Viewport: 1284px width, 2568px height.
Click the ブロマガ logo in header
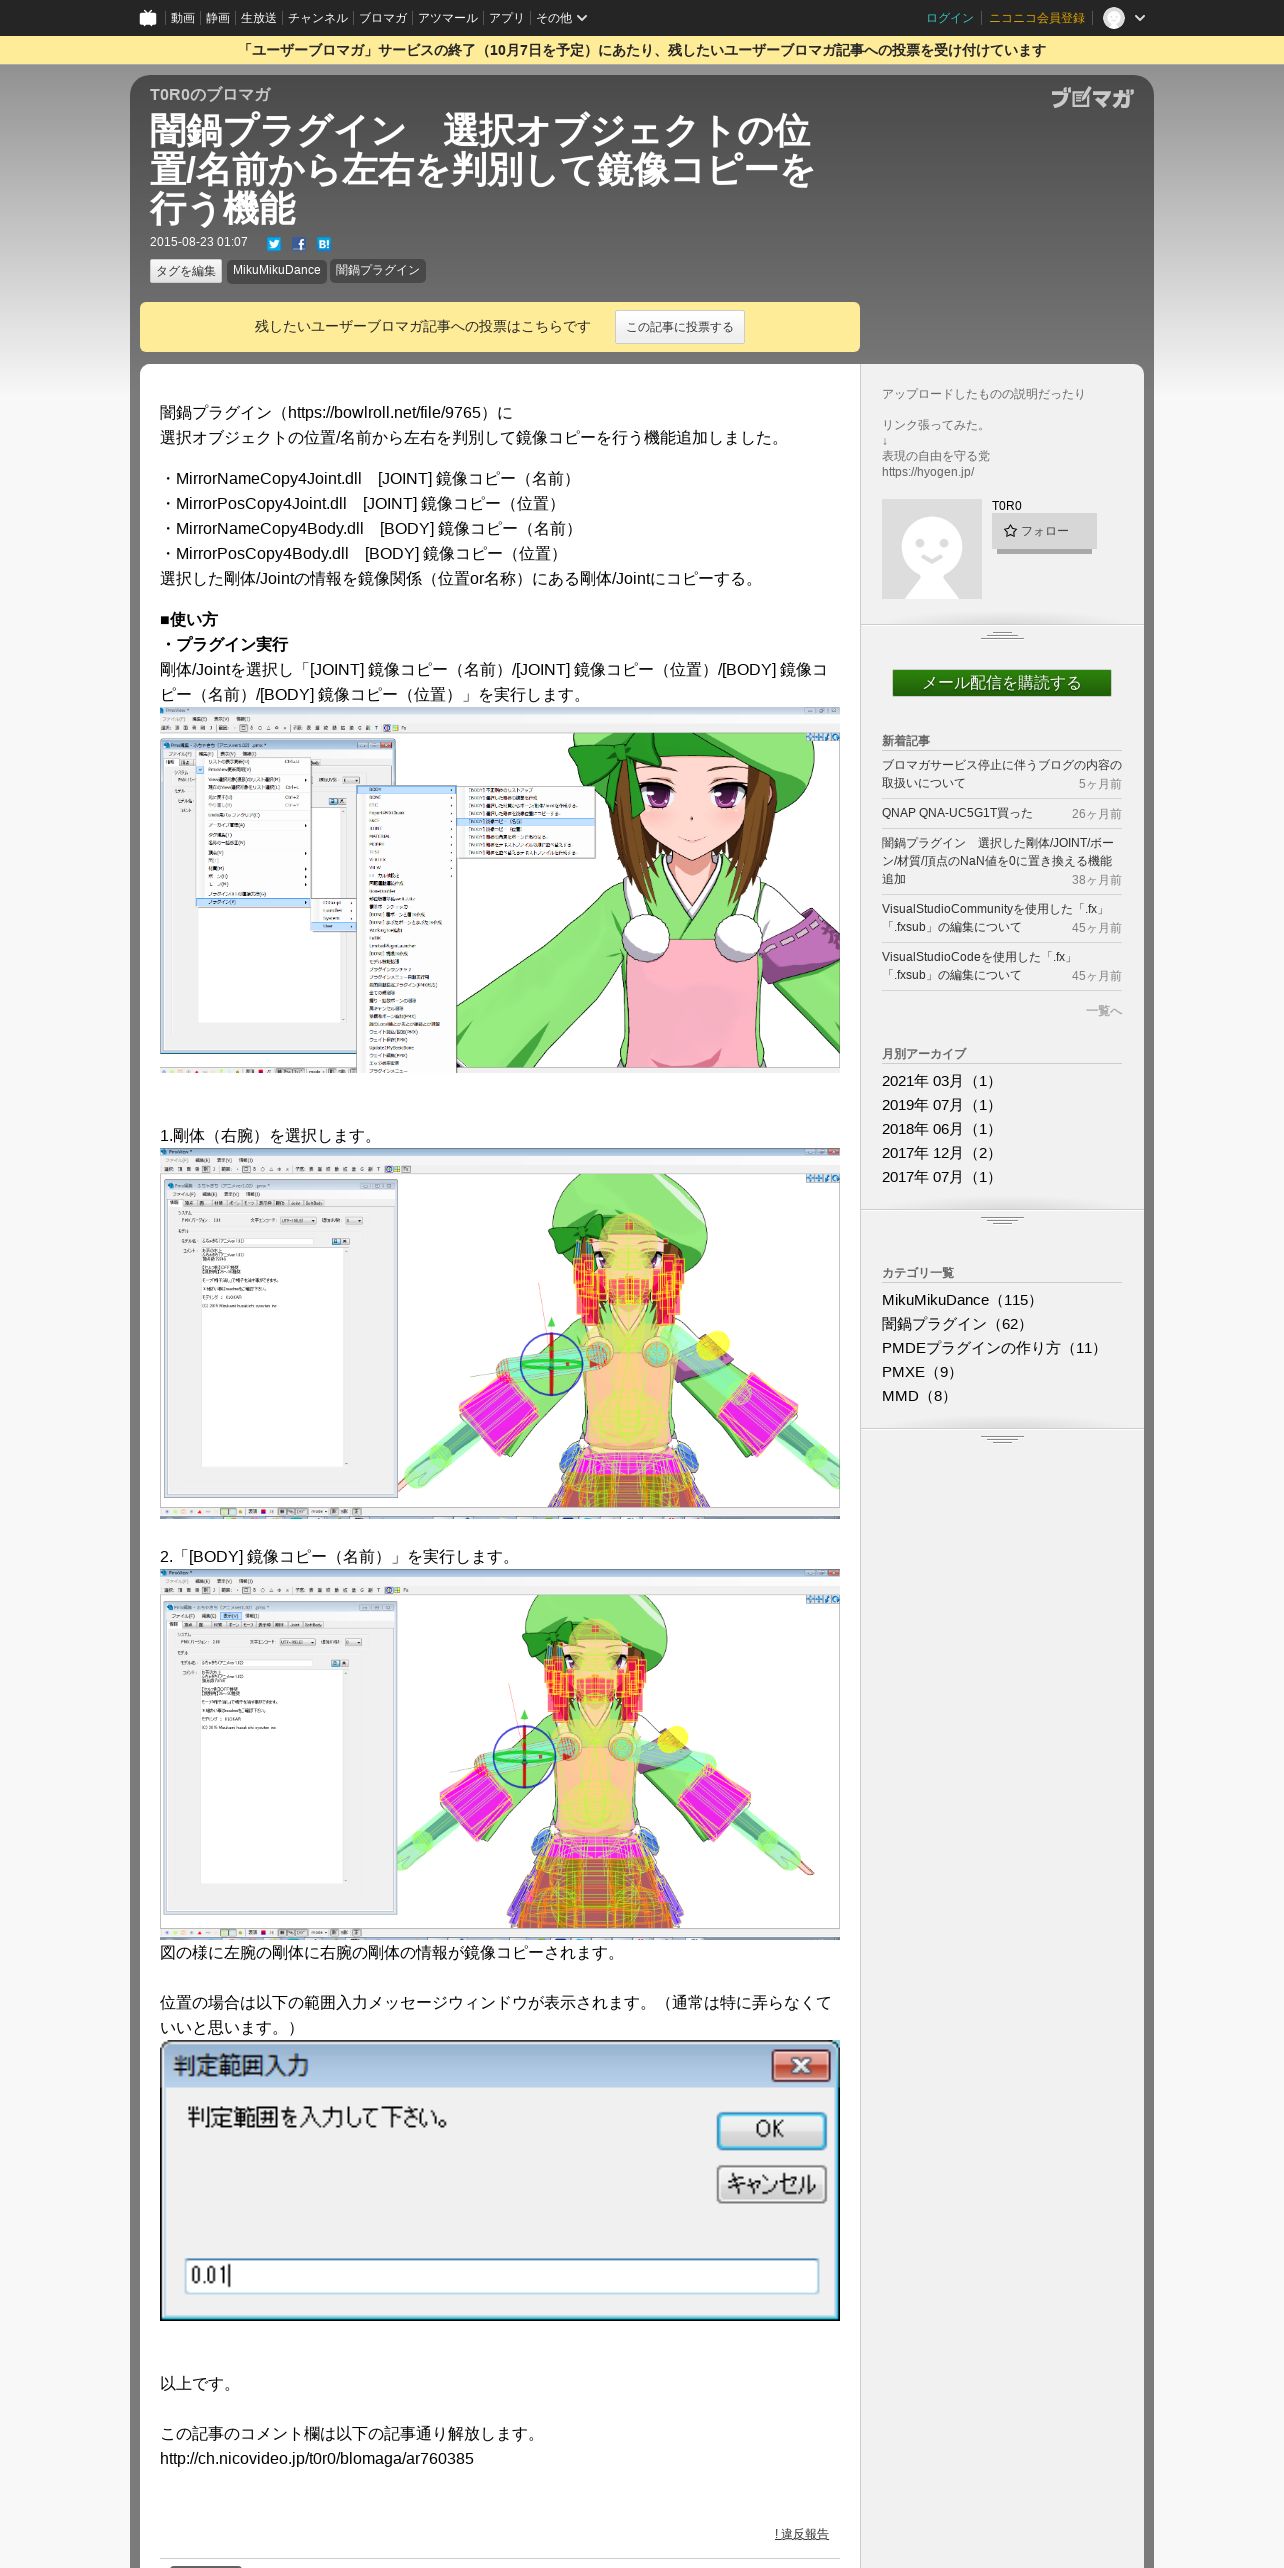pos(1092,98)
